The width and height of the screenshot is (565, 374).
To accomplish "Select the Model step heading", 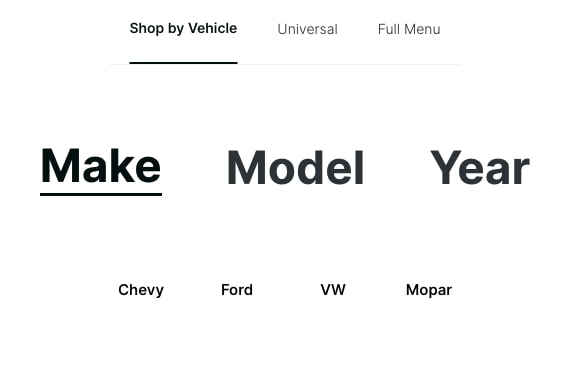I will 295,168.
